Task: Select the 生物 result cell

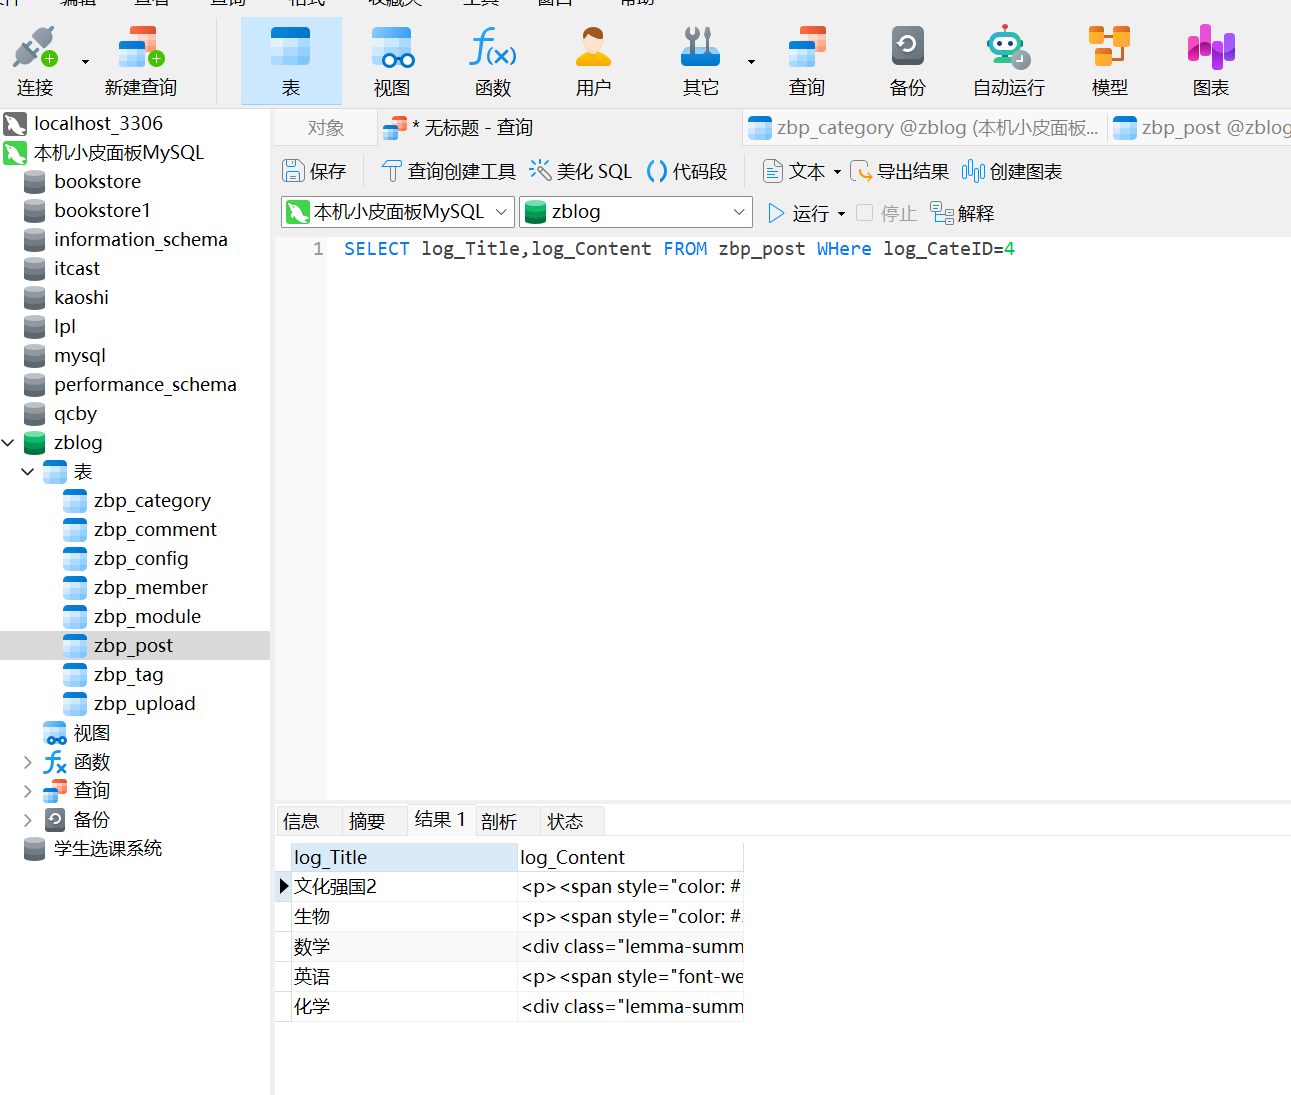Action: [404, 916]
